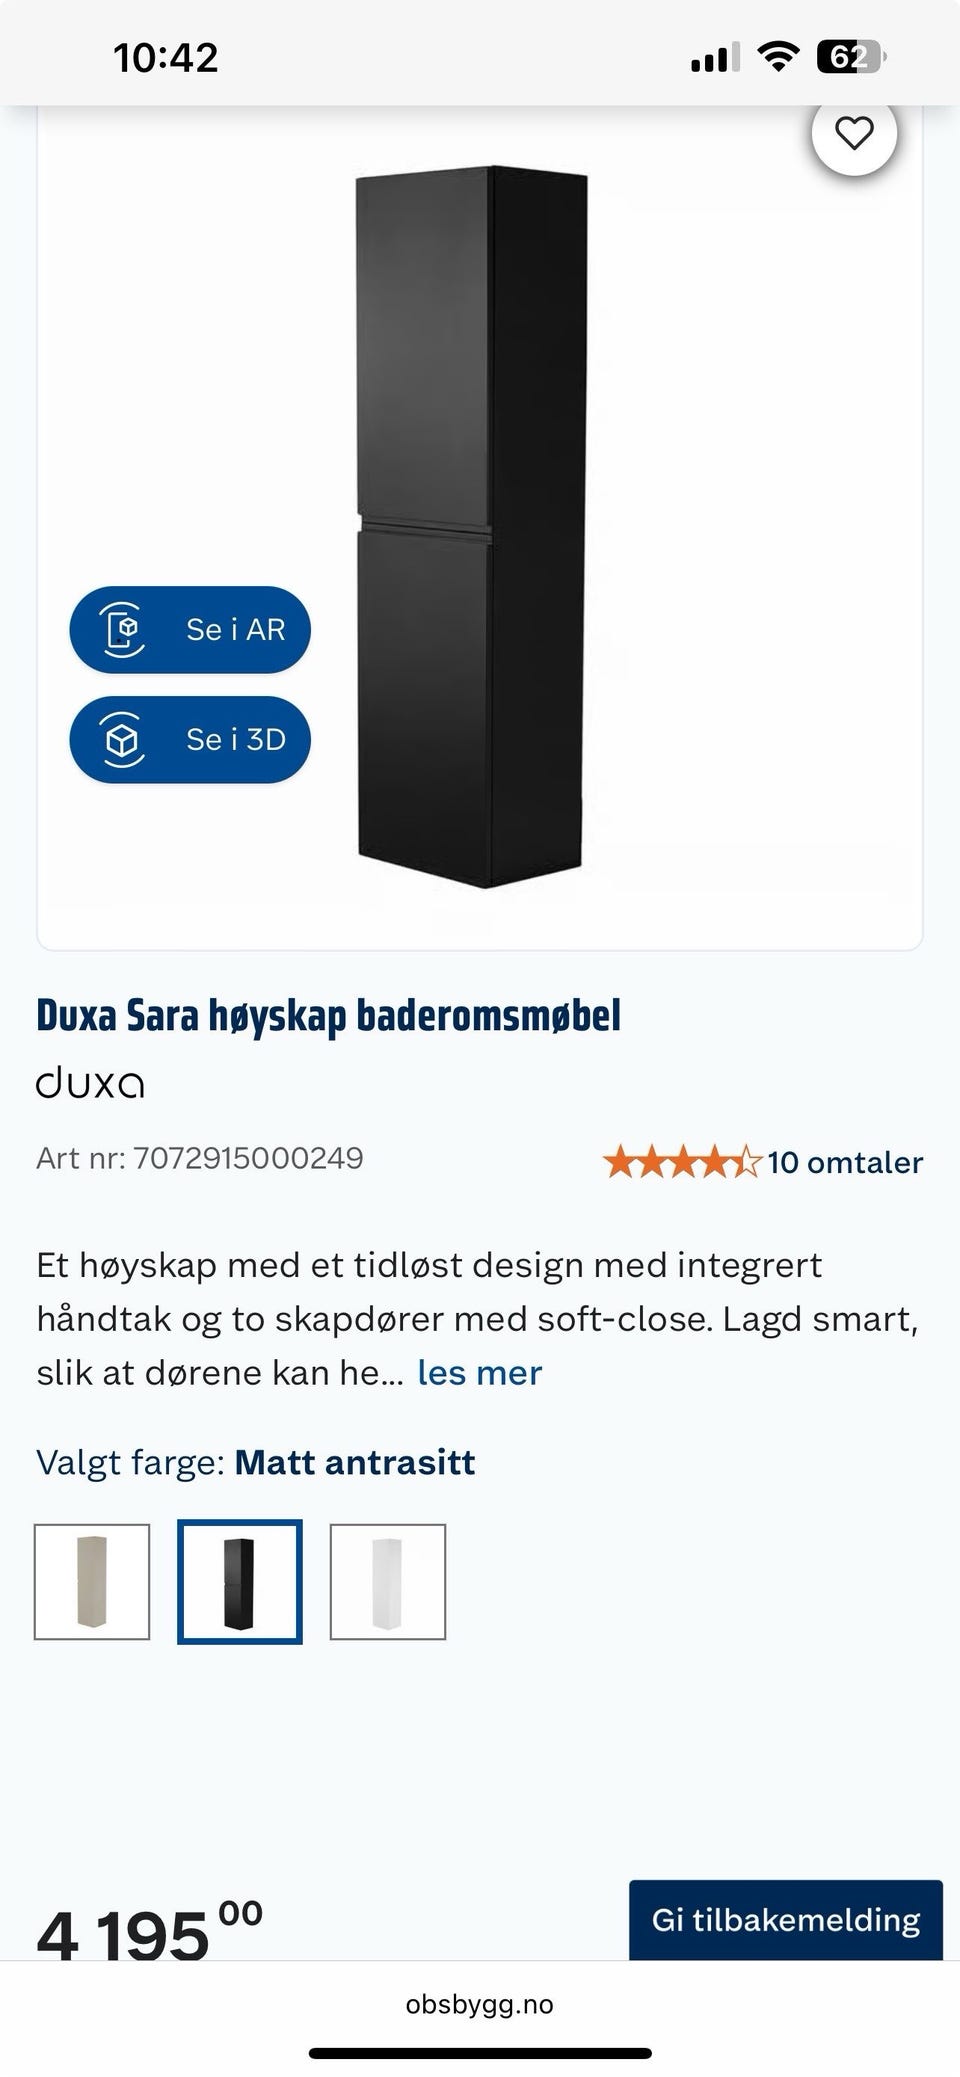Tap the 10:42 clock
This screenshot has height=2077, width=960.
click(x=166, y=58)
